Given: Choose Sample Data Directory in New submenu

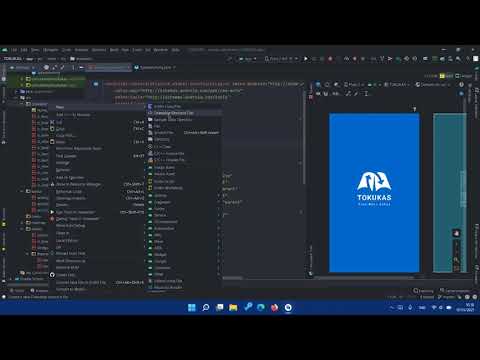Looking at the screenshot, I should pos(184,120).
